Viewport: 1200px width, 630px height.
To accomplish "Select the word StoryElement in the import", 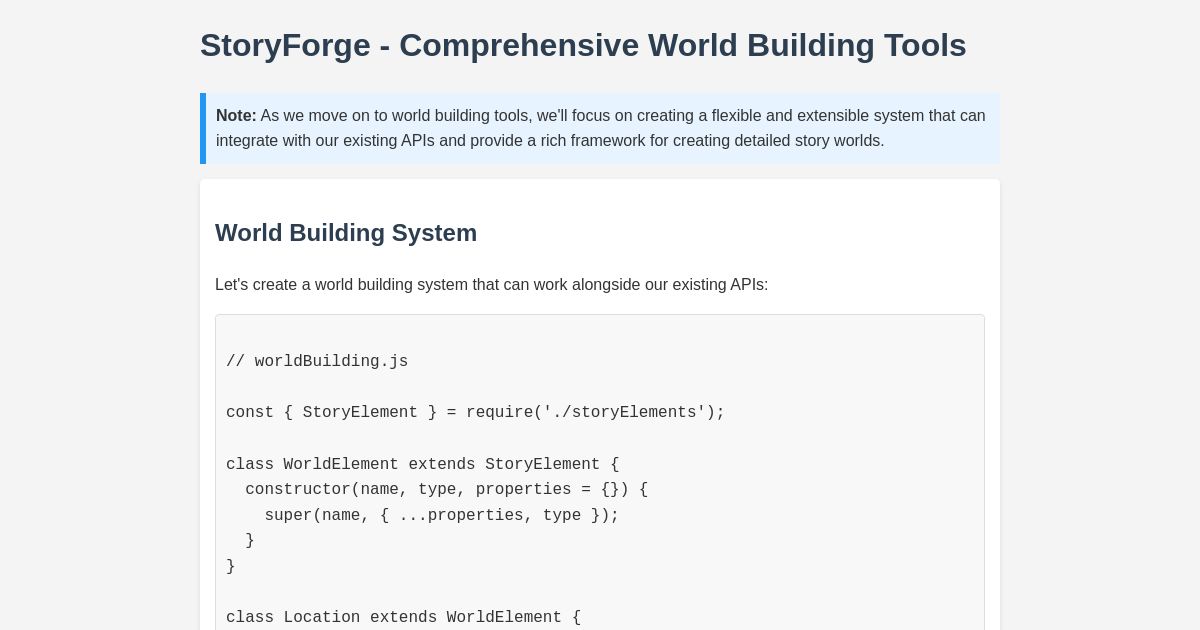I will (360, 413).
